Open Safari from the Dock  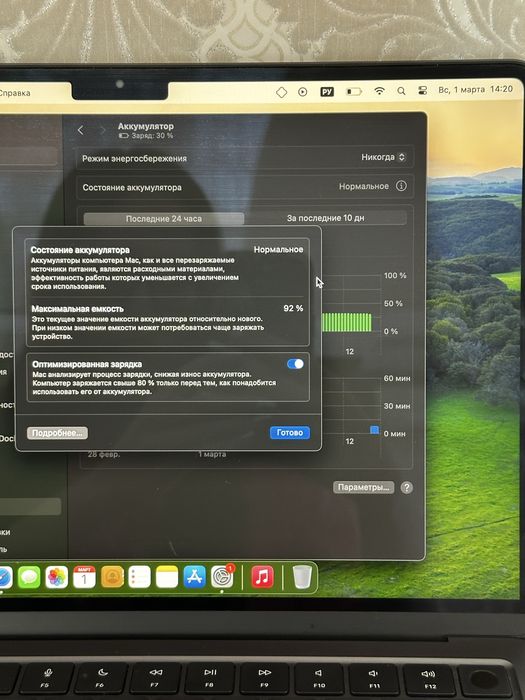click(4, 577)
